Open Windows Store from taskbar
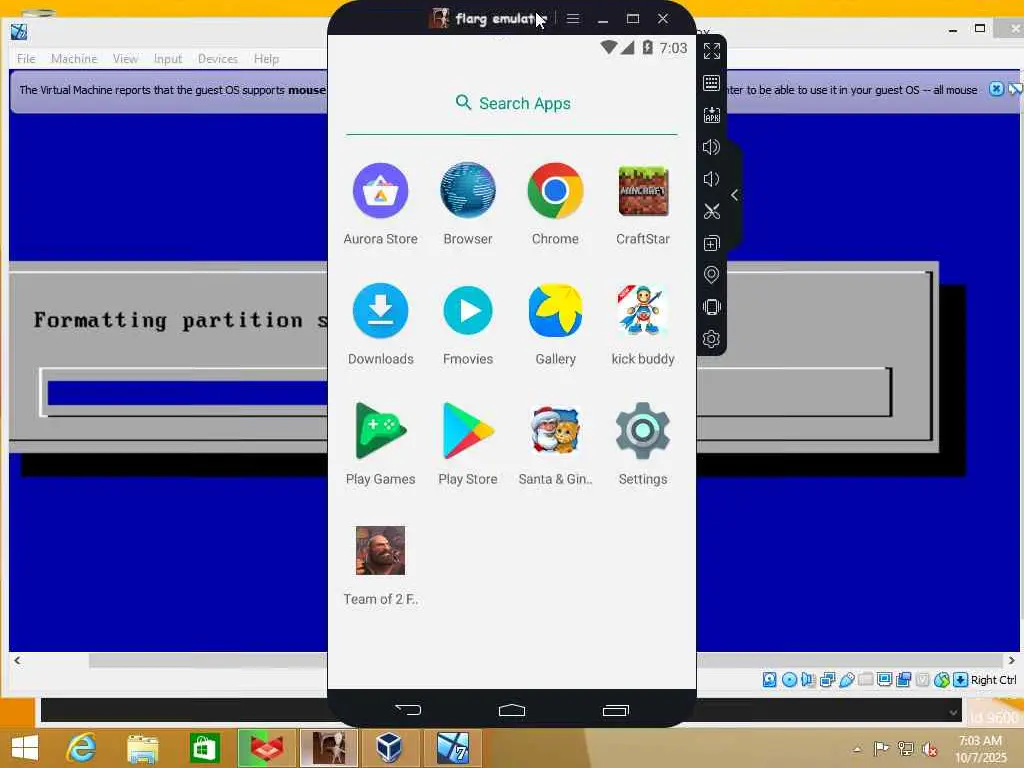The image size is (1024, 768). 204,747
